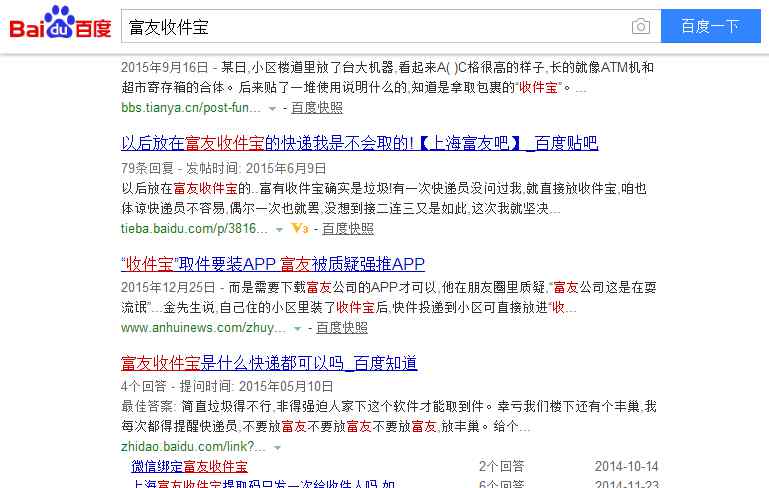Click the 百度一下 search button
The image size is (769, 488).
711,26
